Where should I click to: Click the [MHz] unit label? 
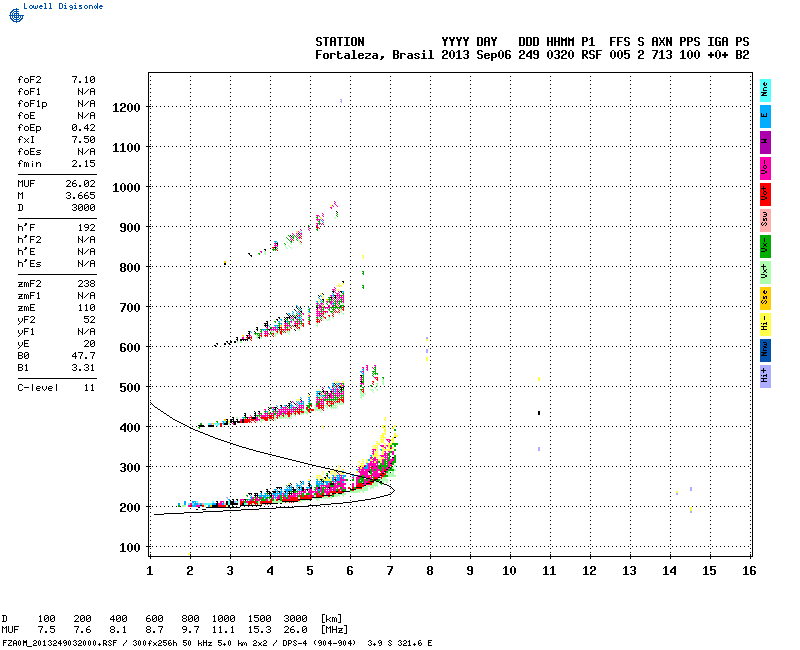[x=334, y=630]
